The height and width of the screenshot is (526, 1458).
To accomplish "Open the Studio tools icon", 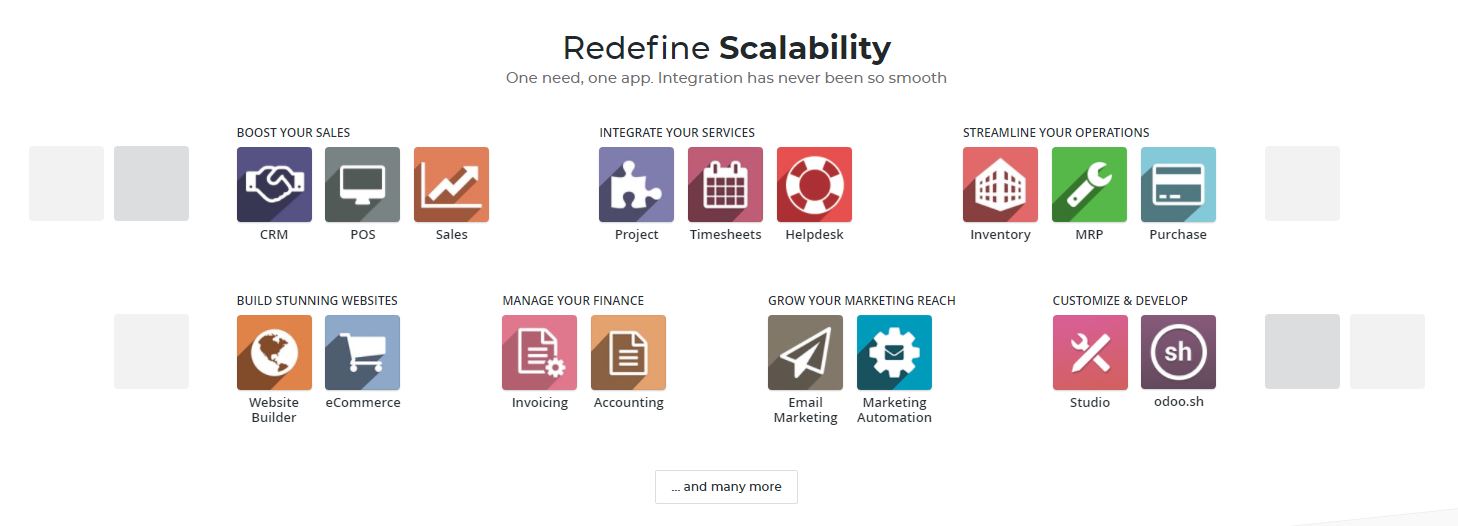I will (1090, 352).
